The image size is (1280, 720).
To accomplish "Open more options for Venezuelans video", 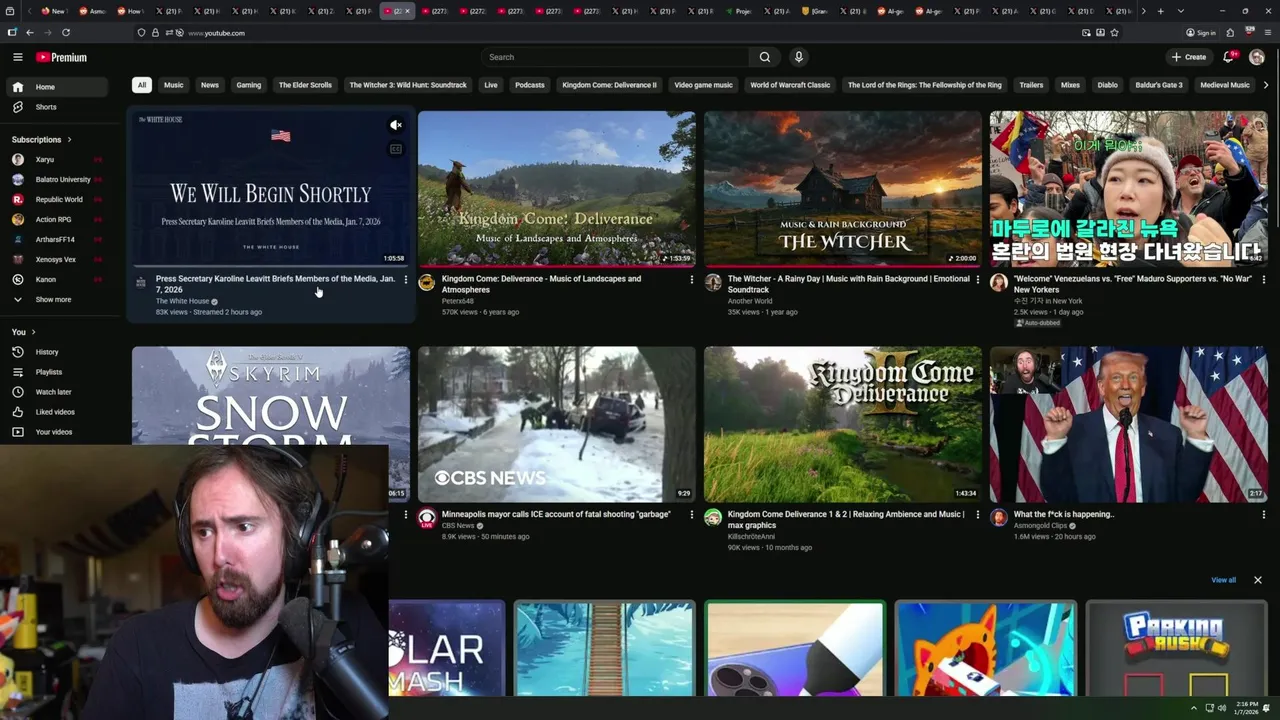I will coord(1263,280).
